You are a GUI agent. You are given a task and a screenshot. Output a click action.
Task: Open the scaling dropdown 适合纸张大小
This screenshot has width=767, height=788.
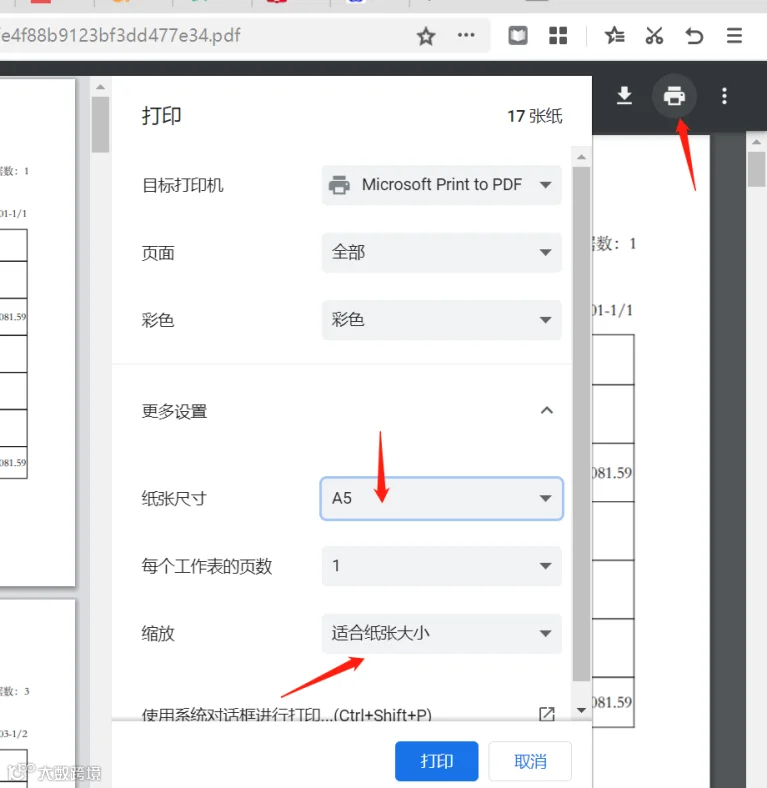click(x=441, y=633)
